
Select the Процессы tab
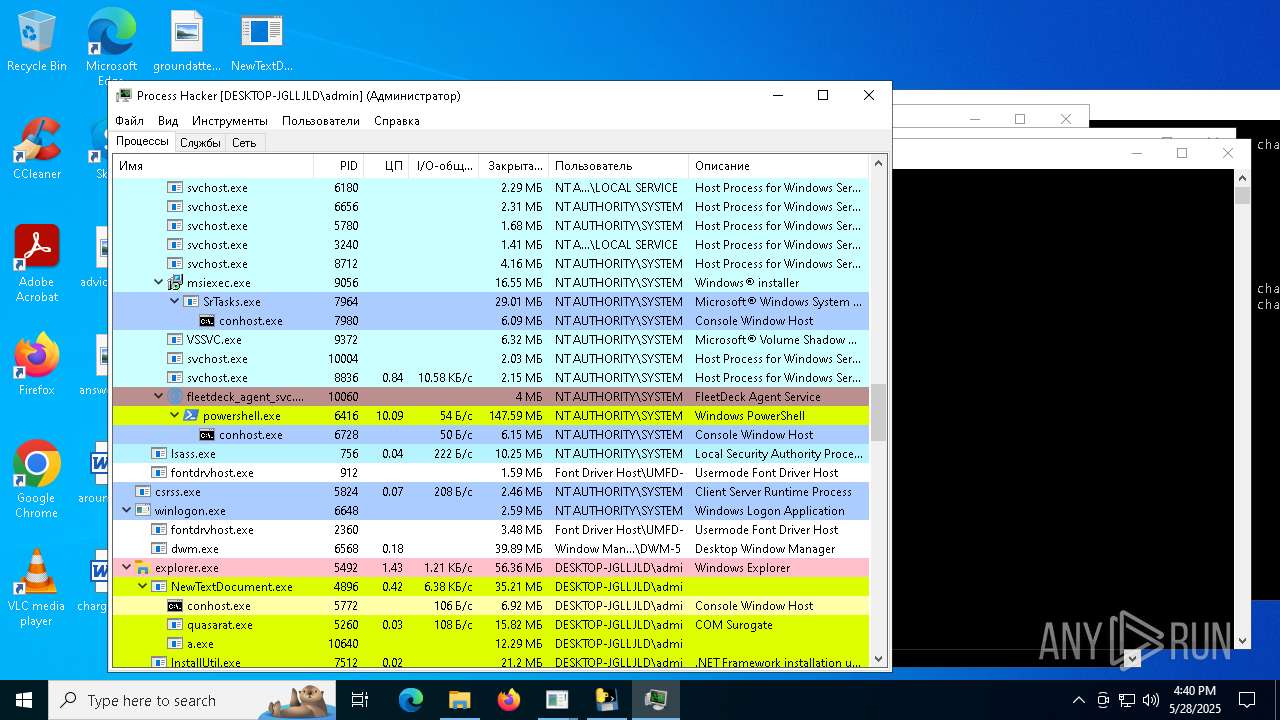coord(142,142)
